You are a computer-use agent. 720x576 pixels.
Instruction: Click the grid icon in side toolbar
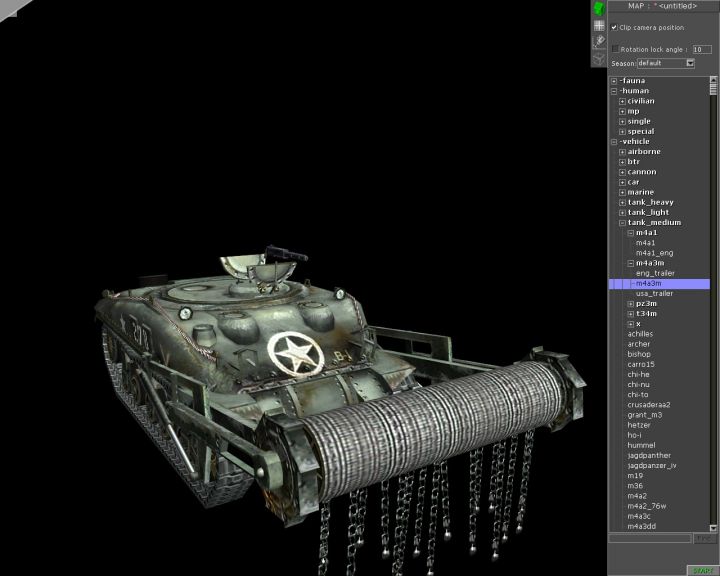(599, 25)
